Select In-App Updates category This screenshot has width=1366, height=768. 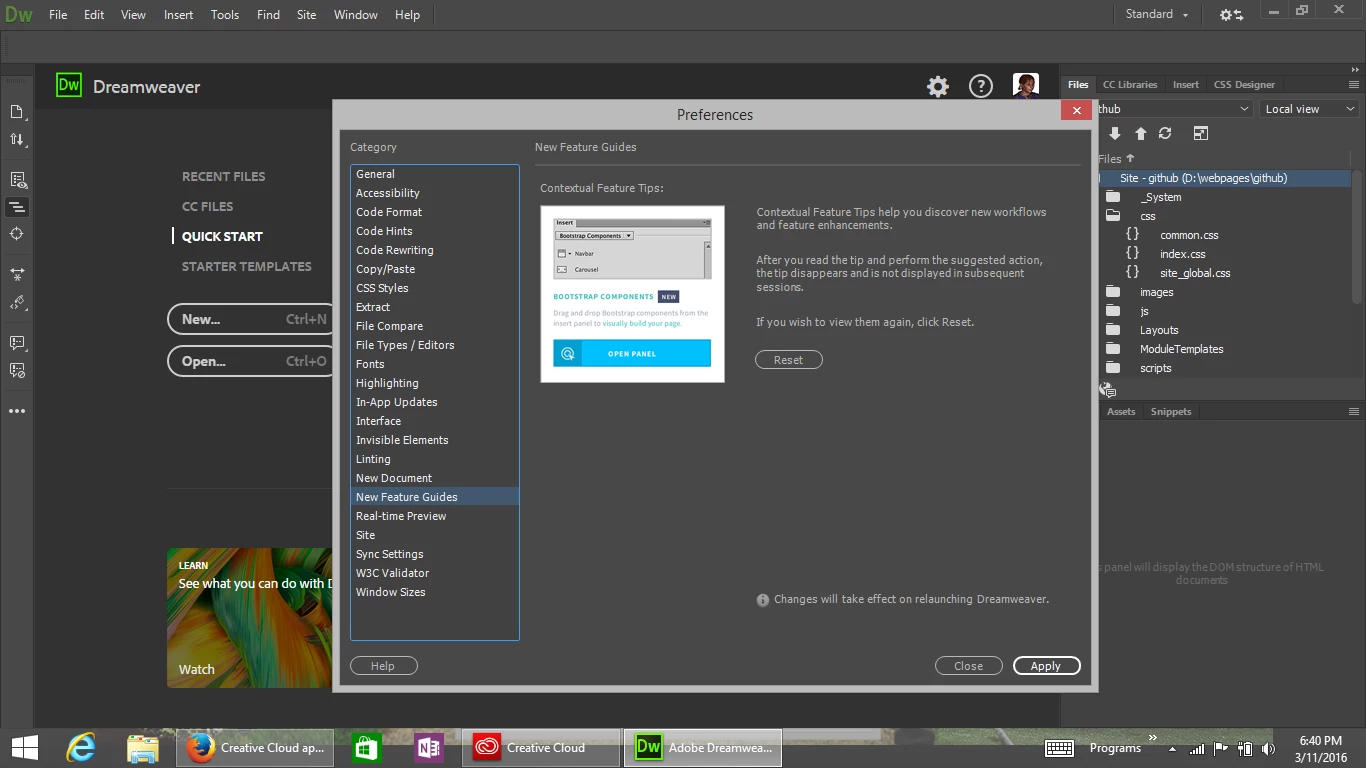(x=435, y=402)
